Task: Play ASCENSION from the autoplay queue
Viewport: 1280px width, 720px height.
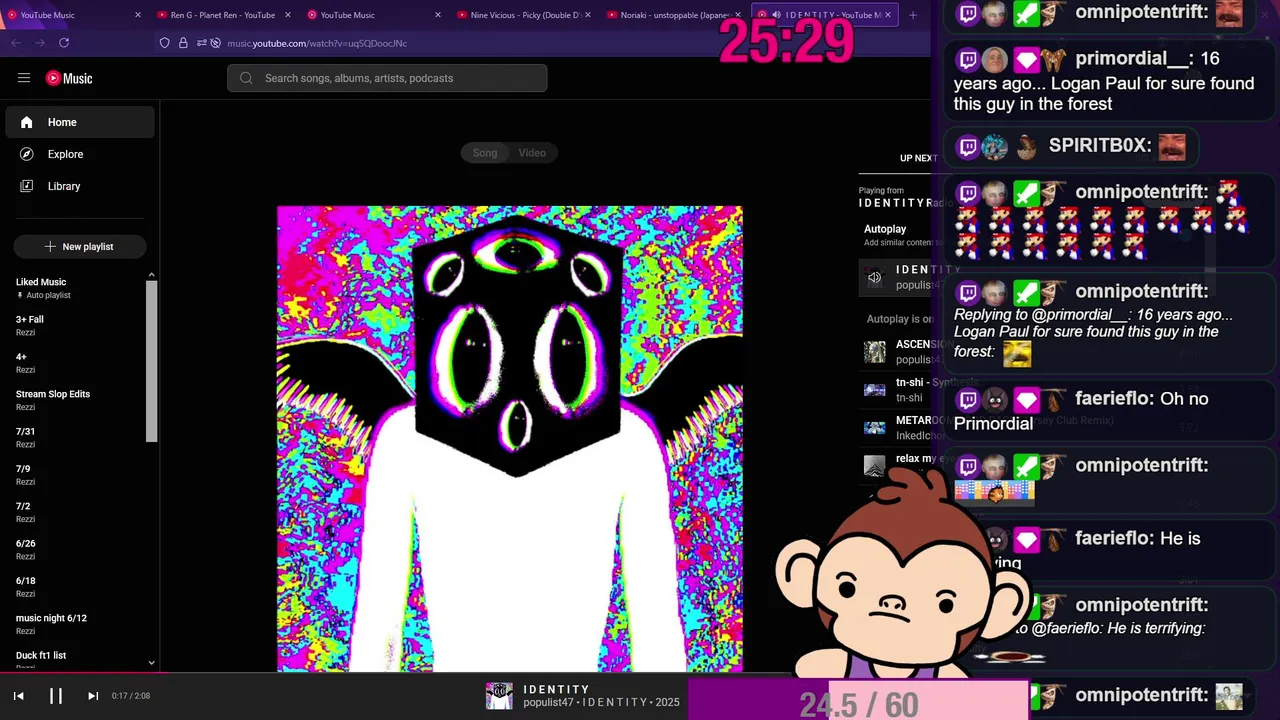Action: (897, 352)
